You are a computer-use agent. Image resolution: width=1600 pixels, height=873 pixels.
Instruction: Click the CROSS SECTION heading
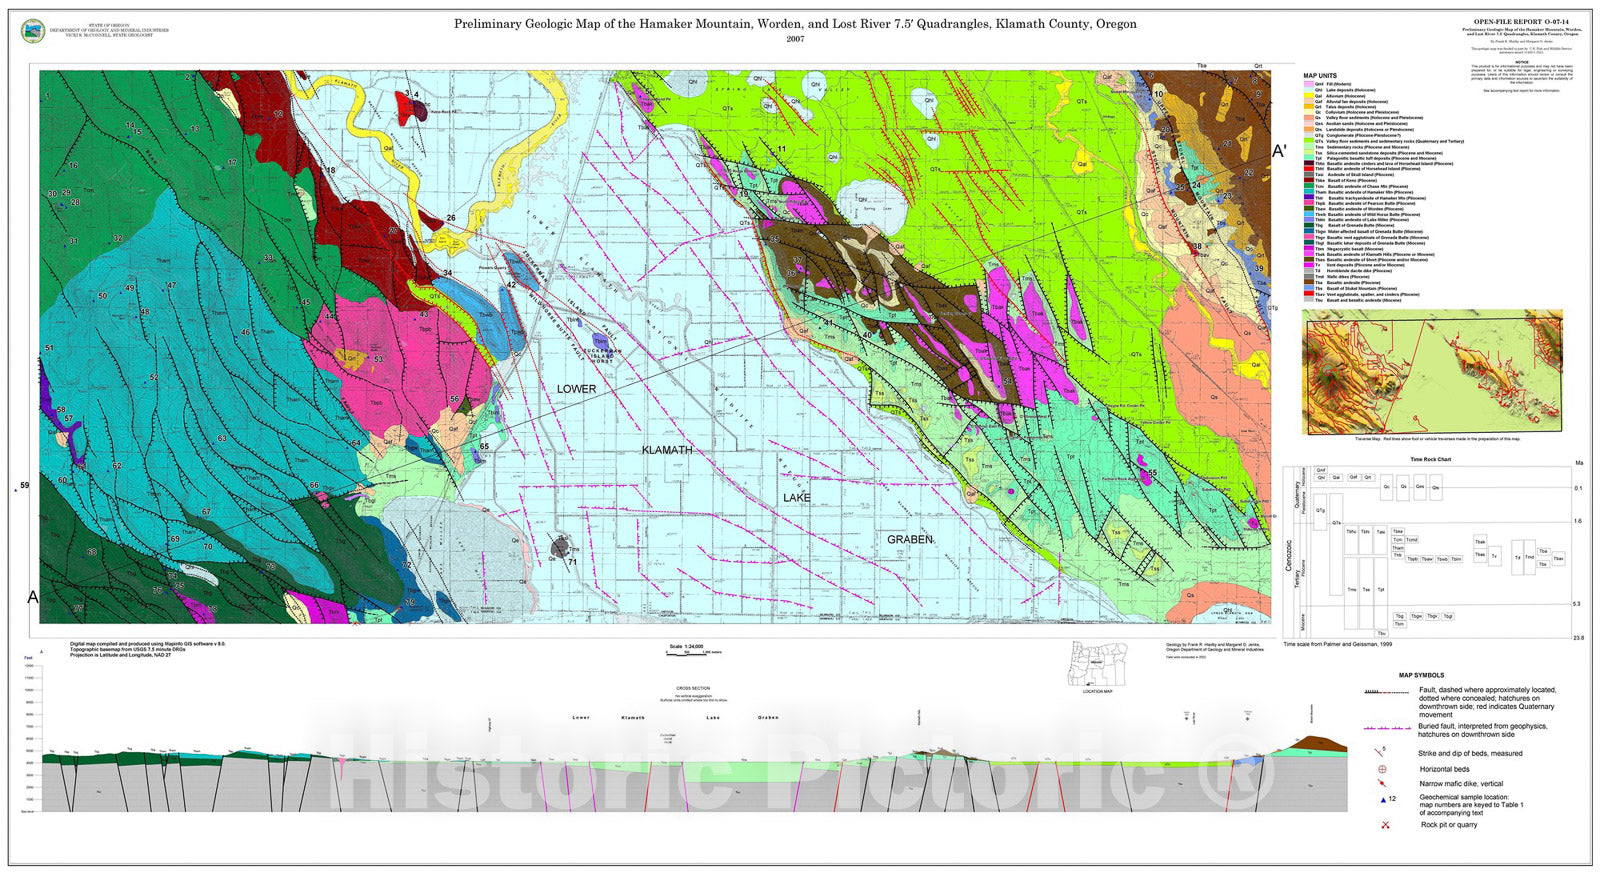[x=692, y=688]
